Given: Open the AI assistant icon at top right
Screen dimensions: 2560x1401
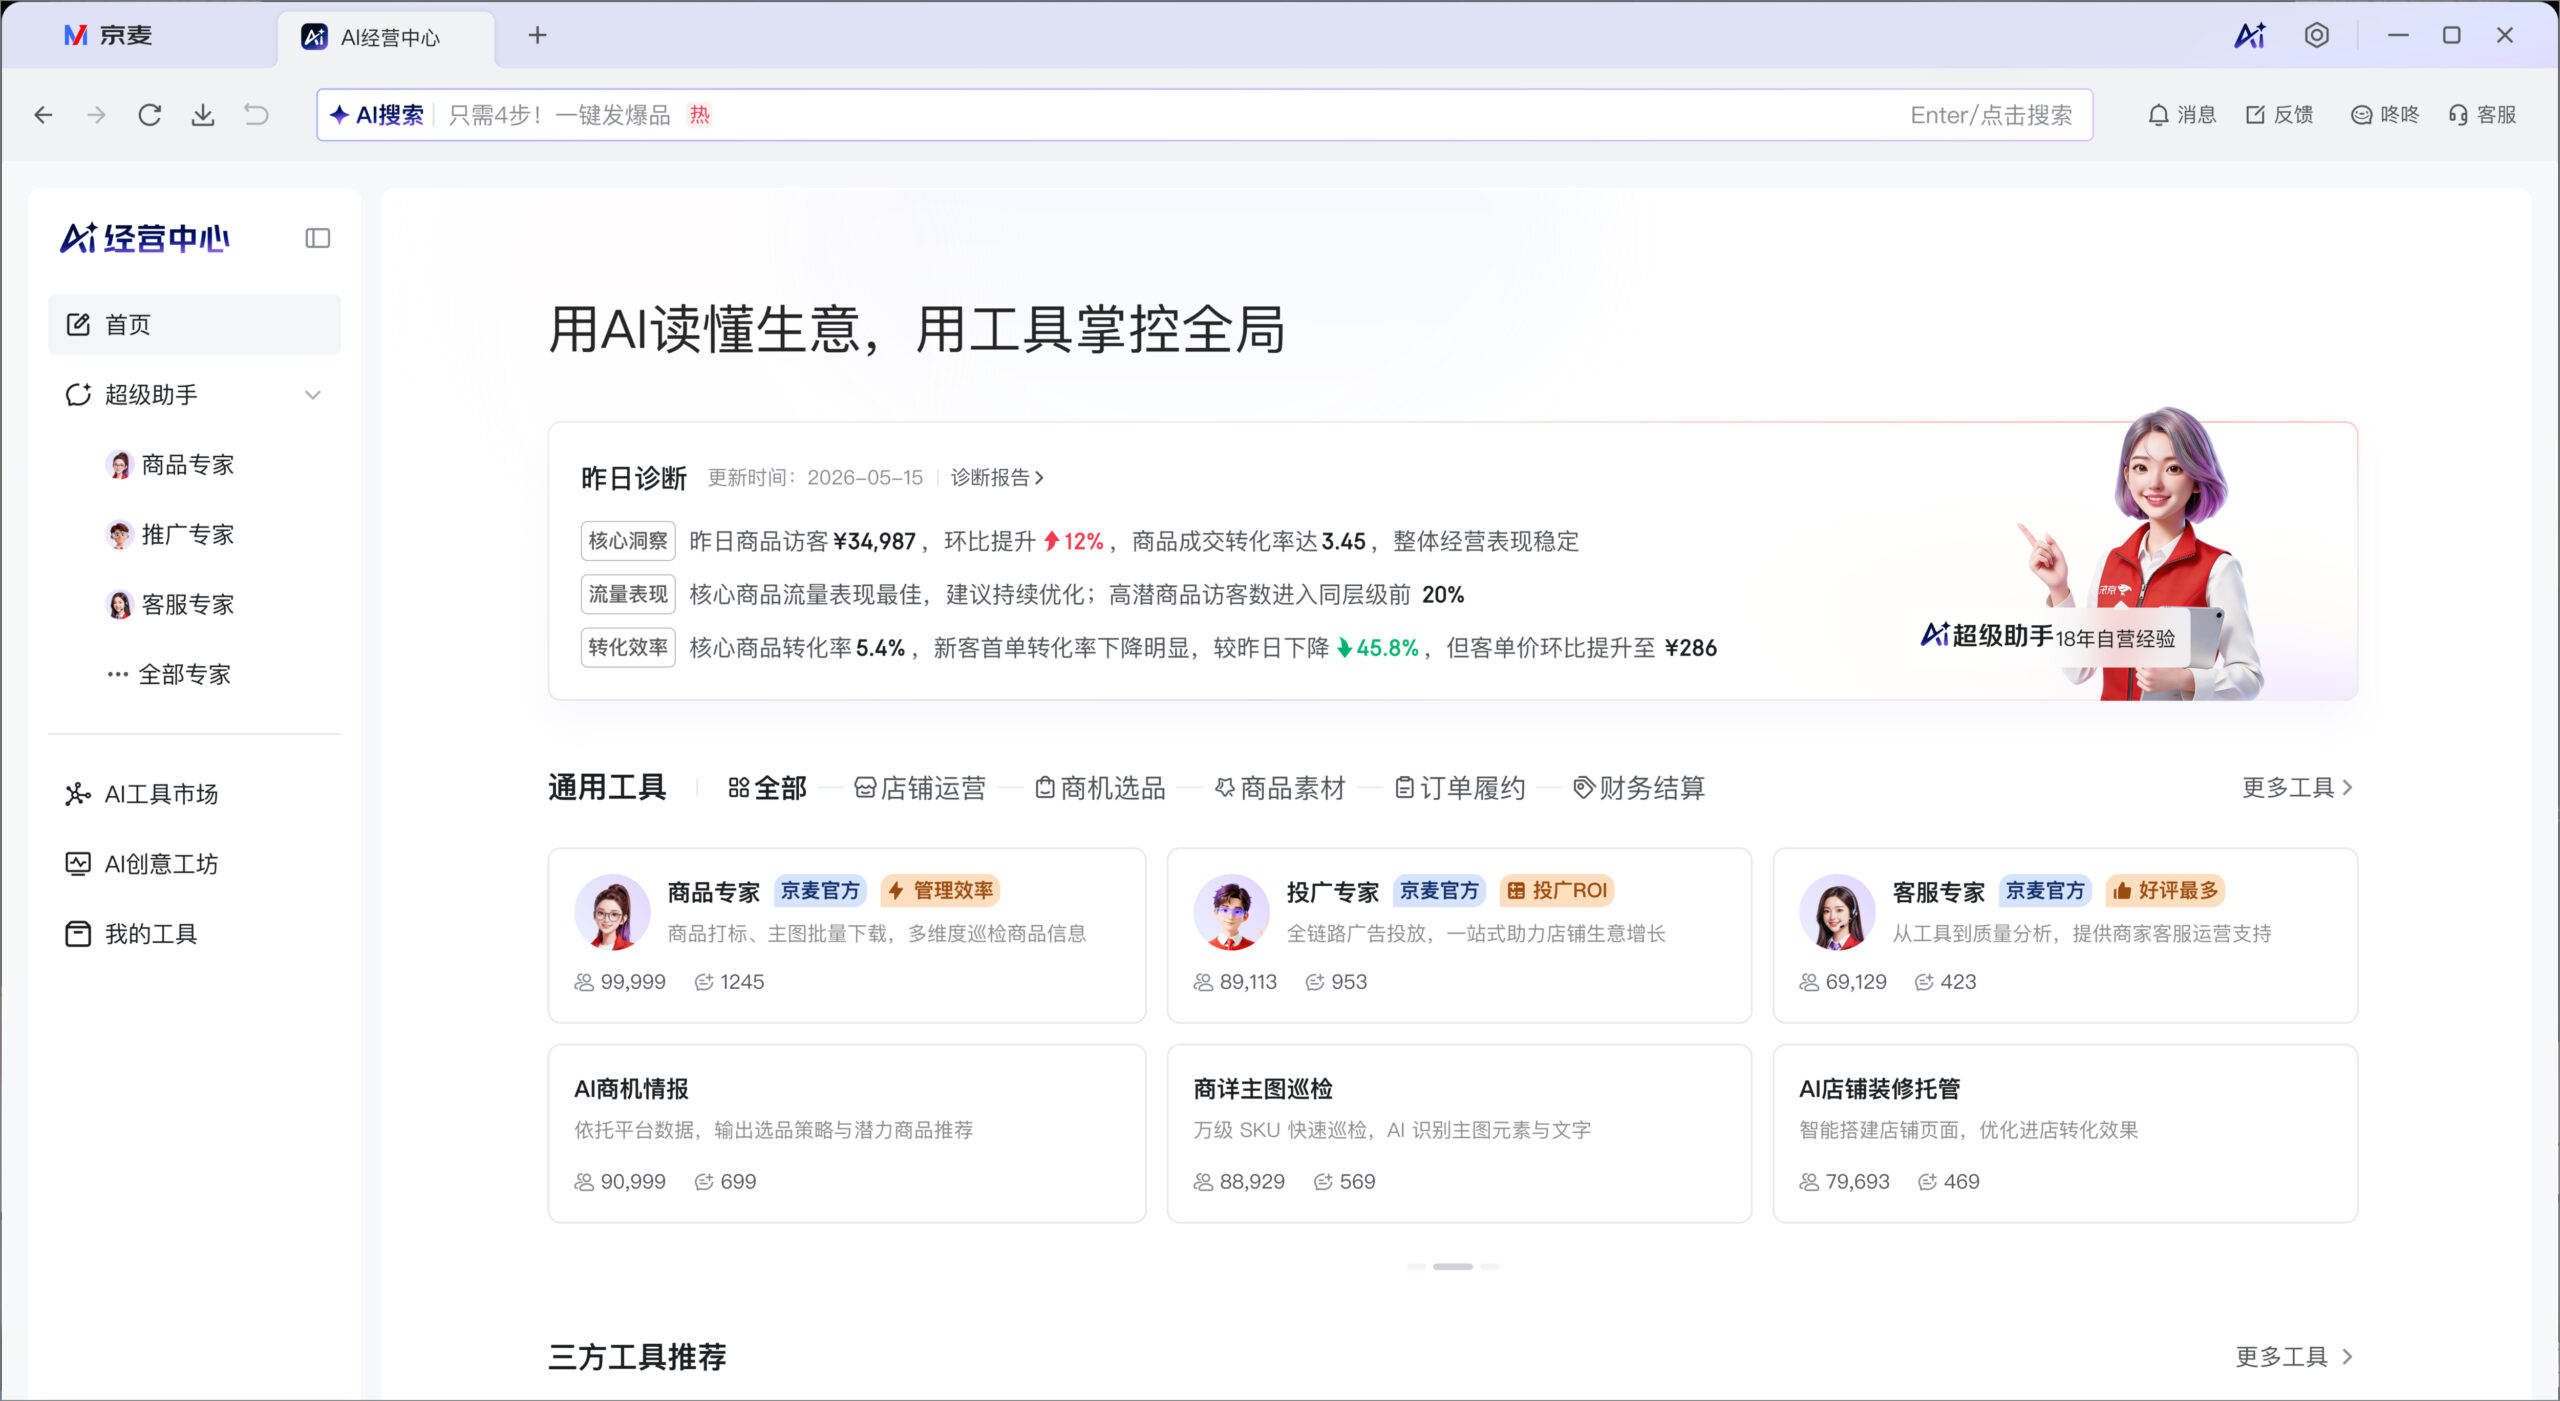Looking at the screenshot, I should click(x=2250, y=36).
